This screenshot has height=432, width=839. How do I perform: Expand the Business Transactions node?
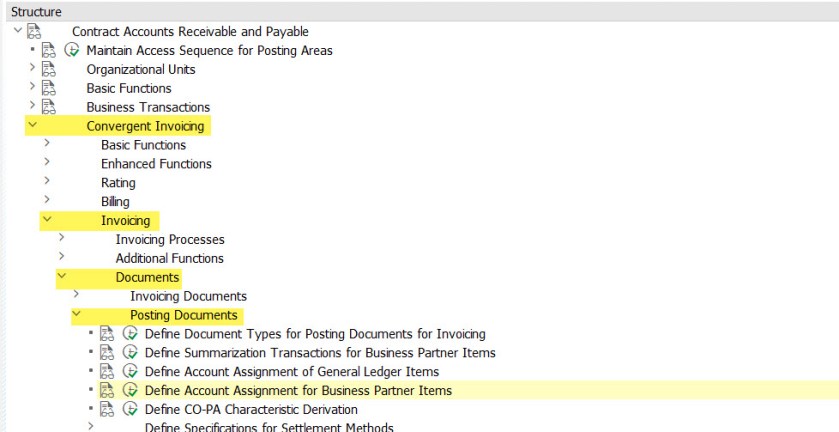tap(32, 105)
